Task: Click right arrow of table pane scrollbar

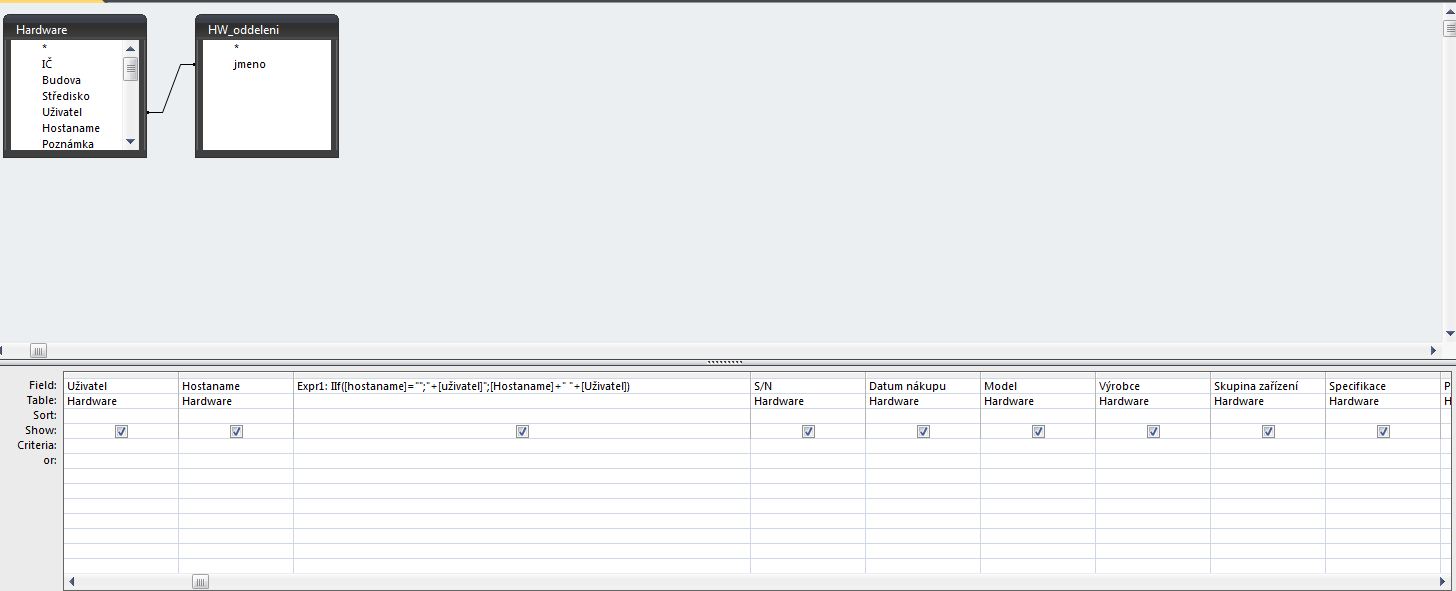Action: coord(1434,351)
